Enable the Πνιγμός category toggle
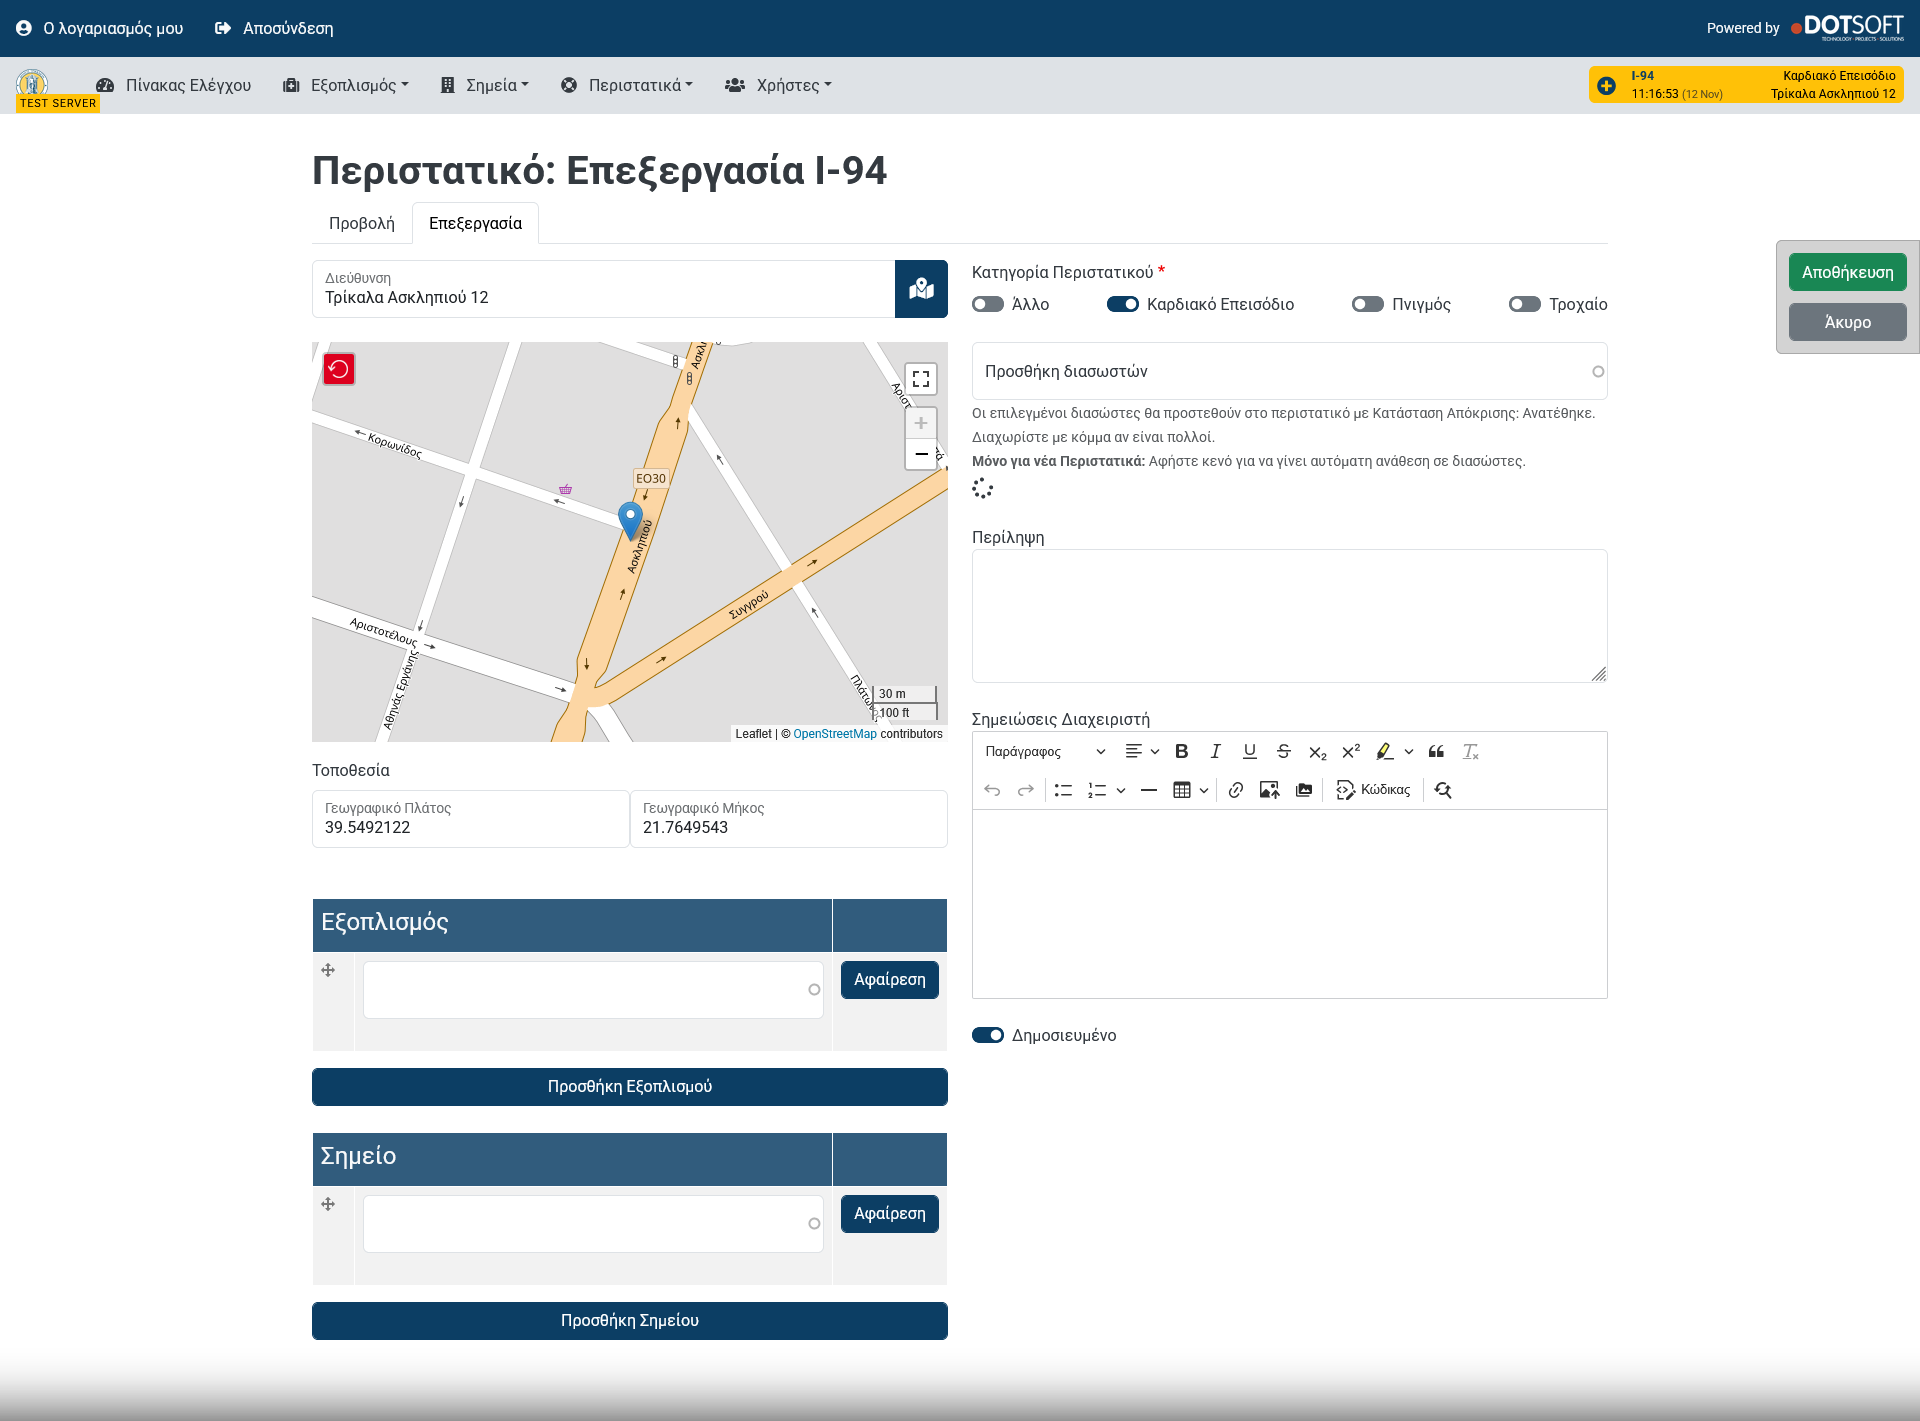1920x1421 pixels. point(1367,304)
